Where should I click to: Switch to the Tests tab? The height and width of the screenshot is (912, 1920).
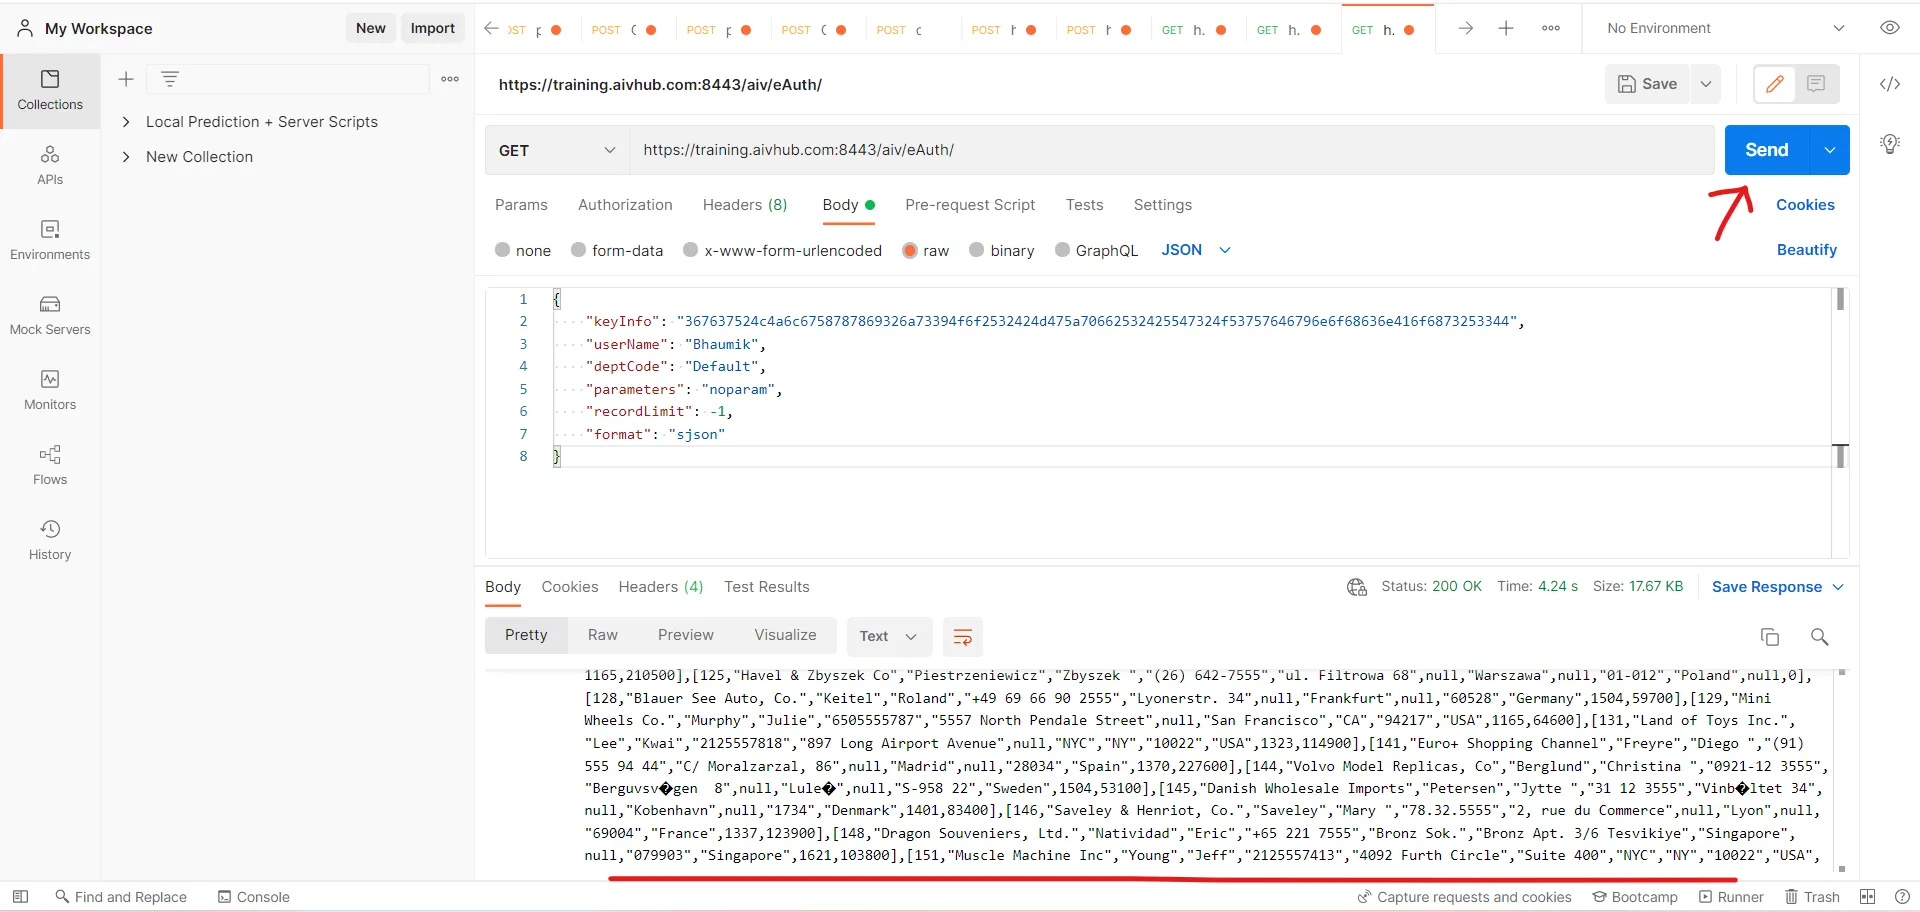tap(1084, 205)
